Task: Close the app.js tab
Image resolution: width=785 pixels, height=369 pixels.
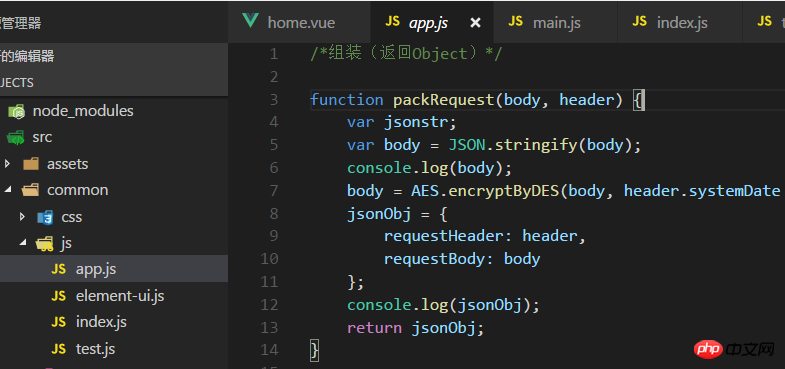Action: click(x=475, y=23)
